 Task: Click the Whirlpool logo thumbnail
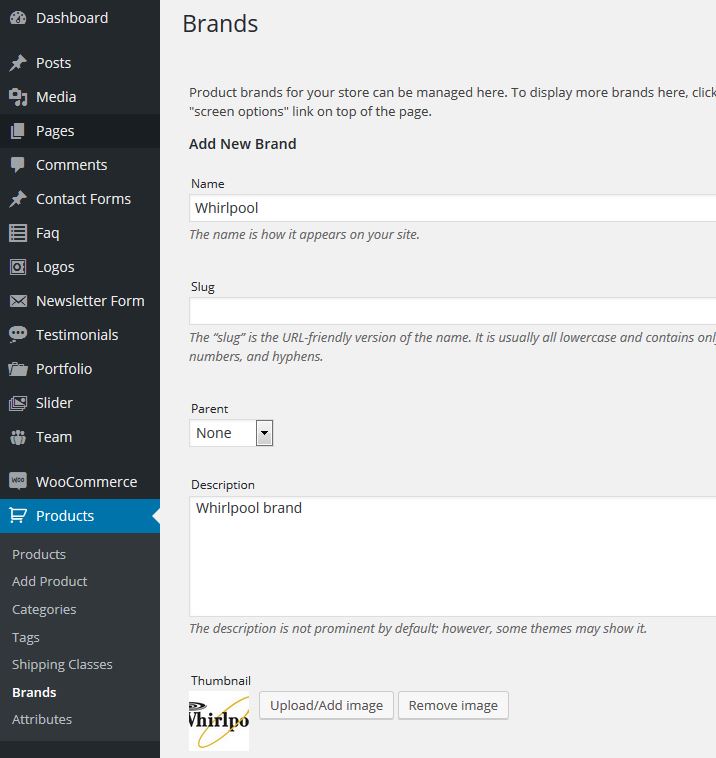click(x=219, y=721)
